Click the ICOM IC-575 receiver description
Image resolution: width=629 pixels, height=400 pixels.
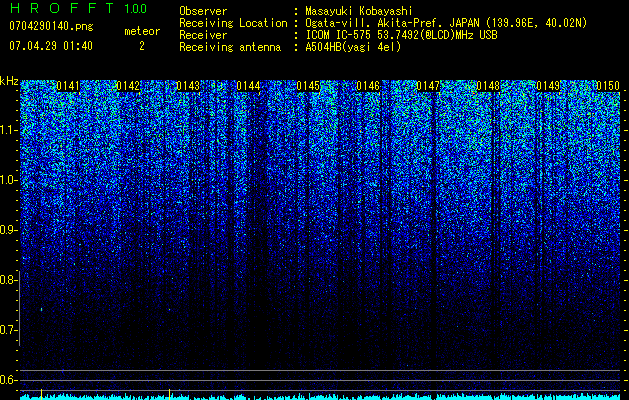coord(401,35)
